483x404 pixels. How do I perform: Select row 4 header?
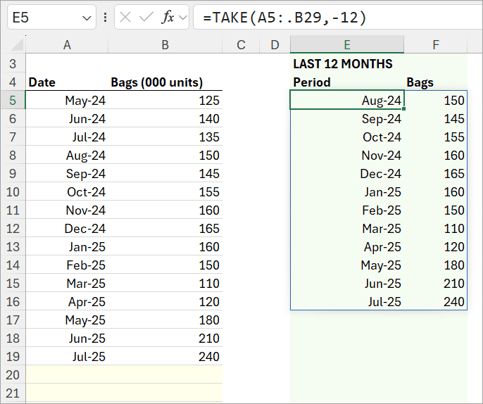(13, 82)
